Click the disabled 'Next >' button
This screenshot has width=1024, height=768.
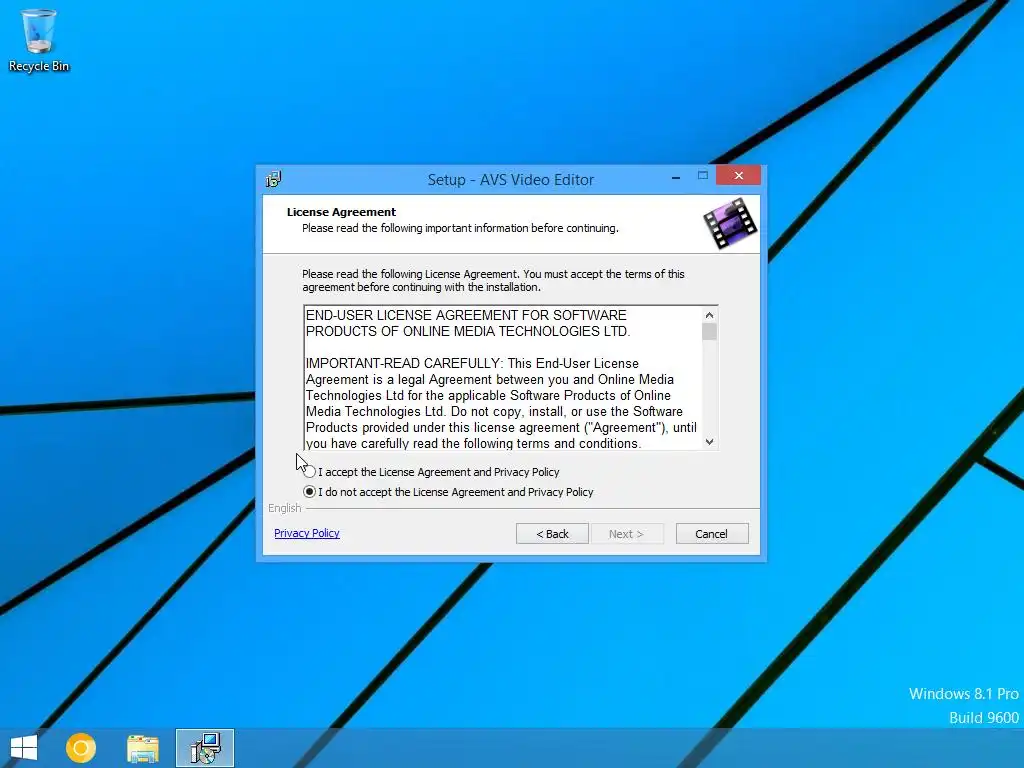(626, 534)
